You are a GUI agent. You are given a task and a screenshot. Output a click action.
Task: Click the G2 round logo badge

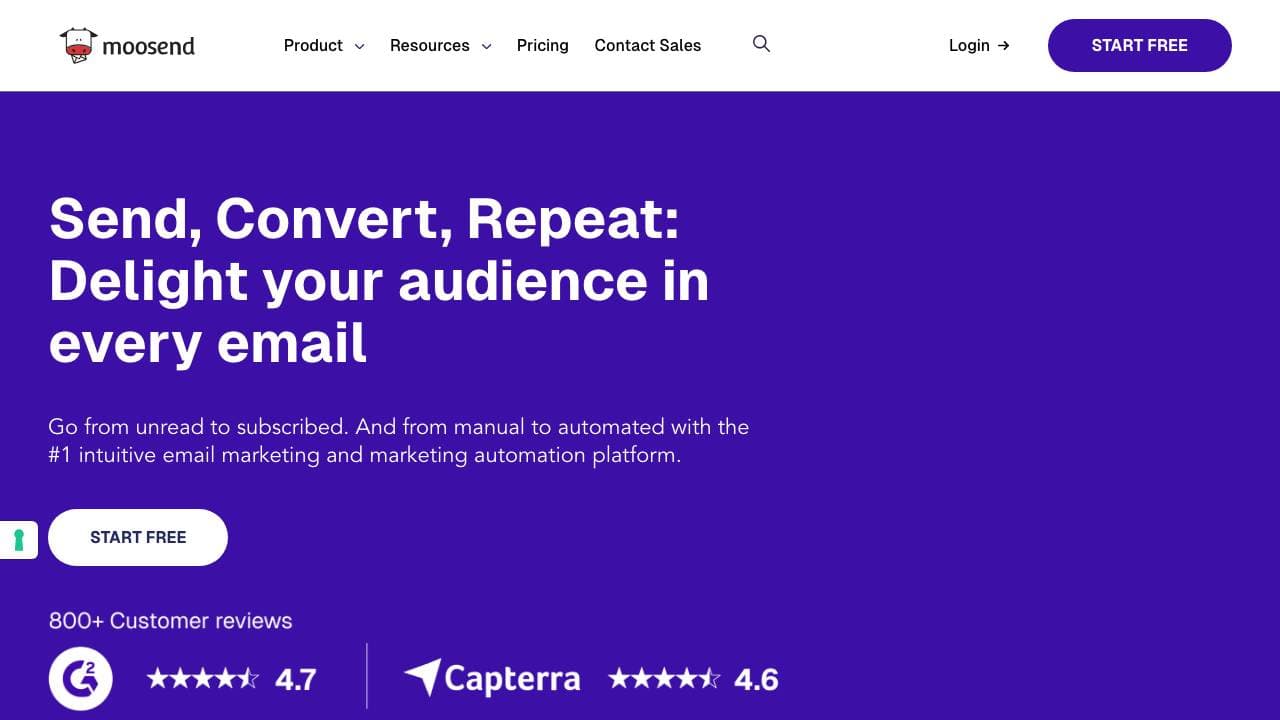tap(80, 679)
